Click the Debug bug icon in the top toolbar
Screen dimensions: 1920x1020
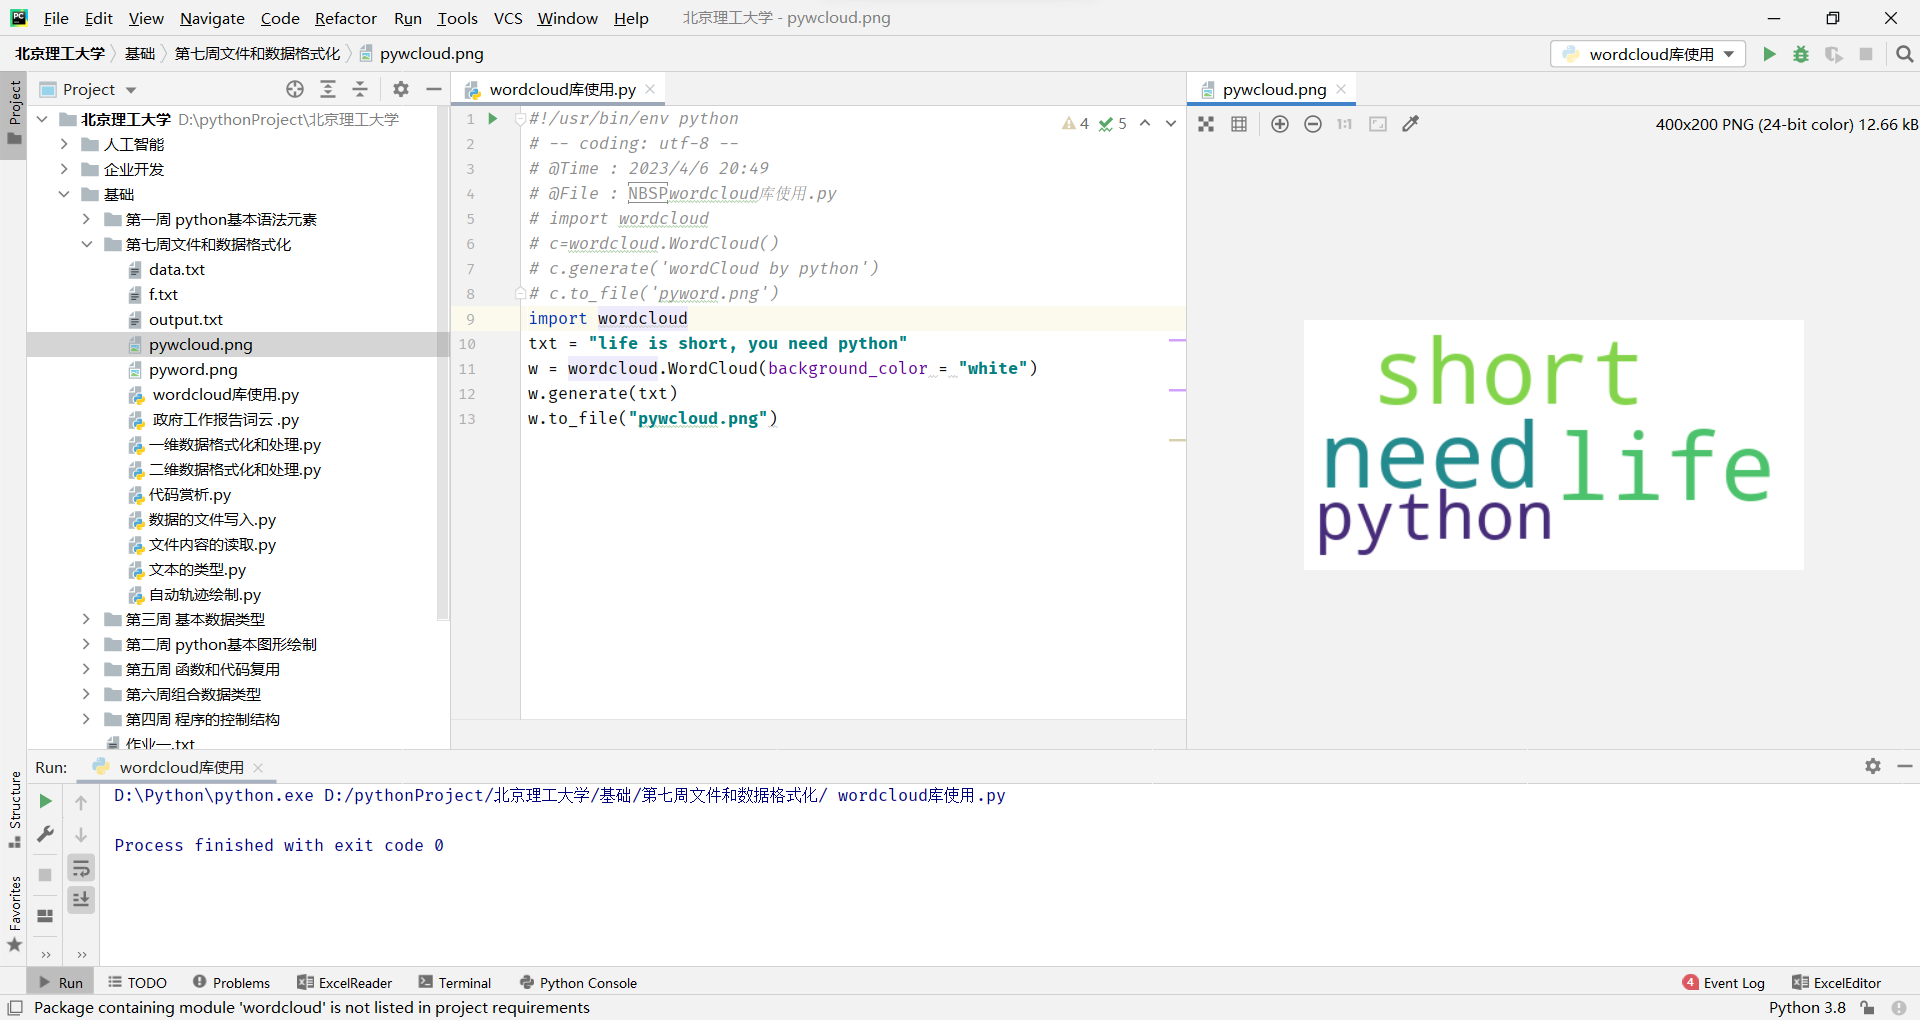(1801, 54)
